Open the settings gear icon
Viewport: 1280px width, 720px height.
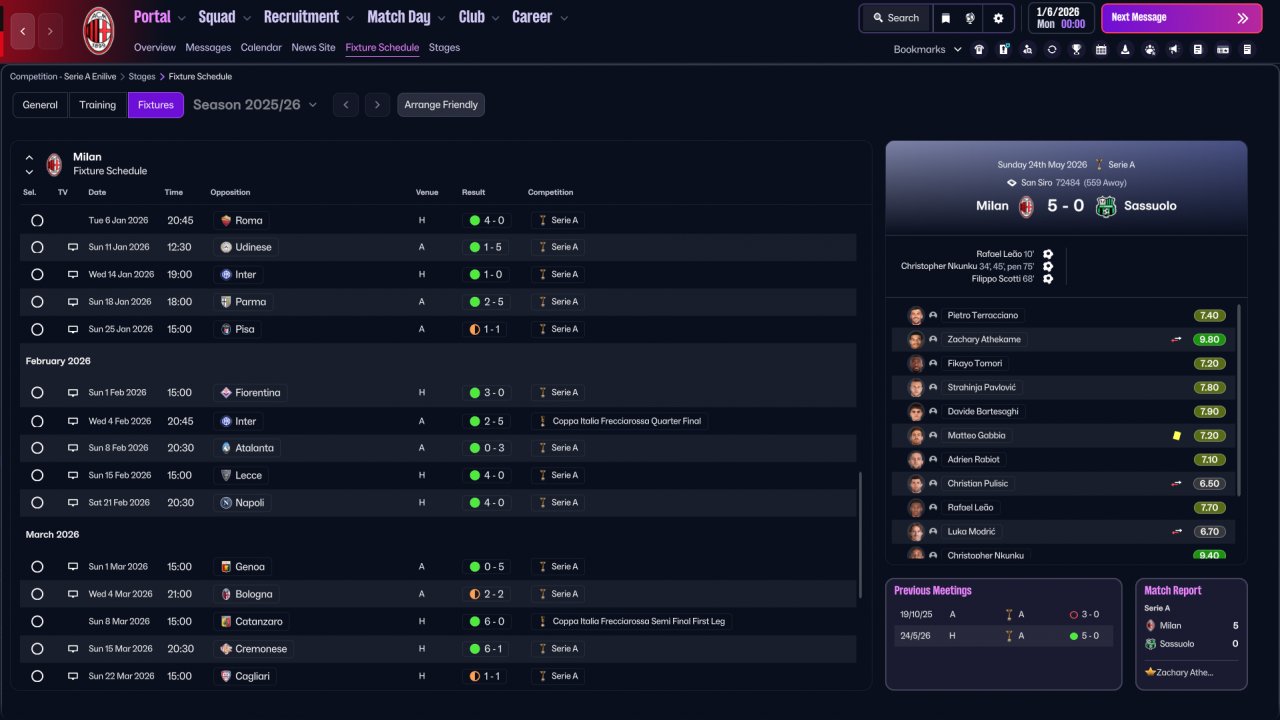point(998,18)
